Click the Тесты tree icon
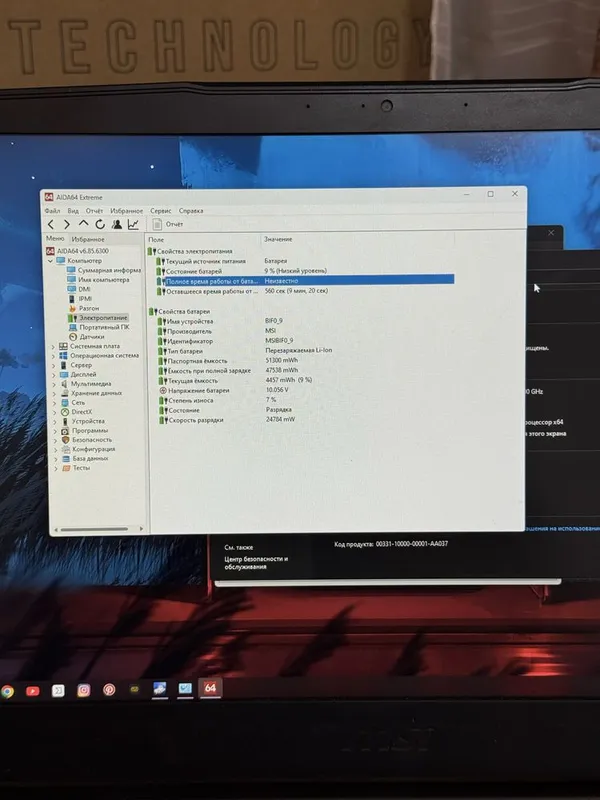Viewport: 600px width, 800px height. coord(66,468)
